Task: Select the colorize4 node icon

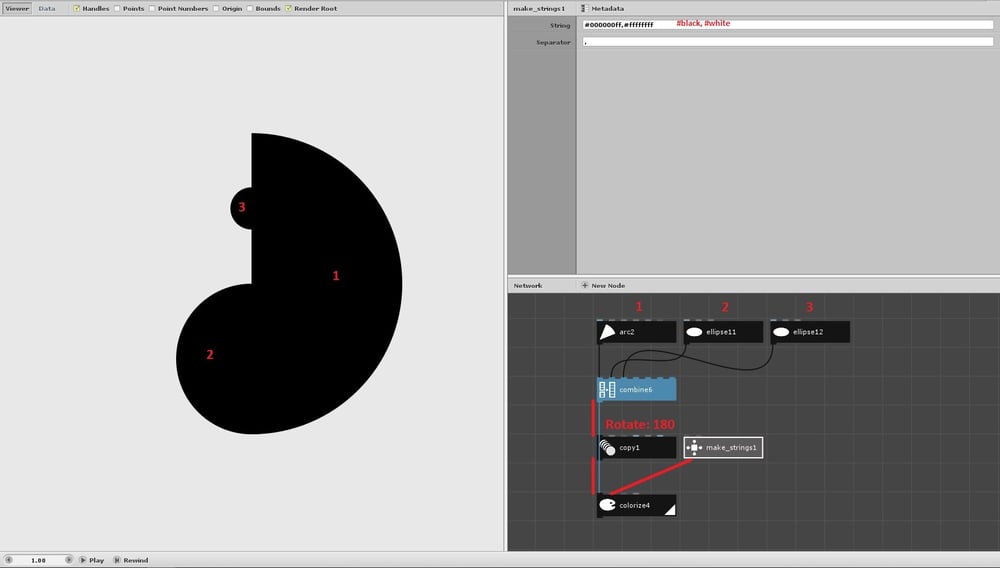Action: (607, 505)
